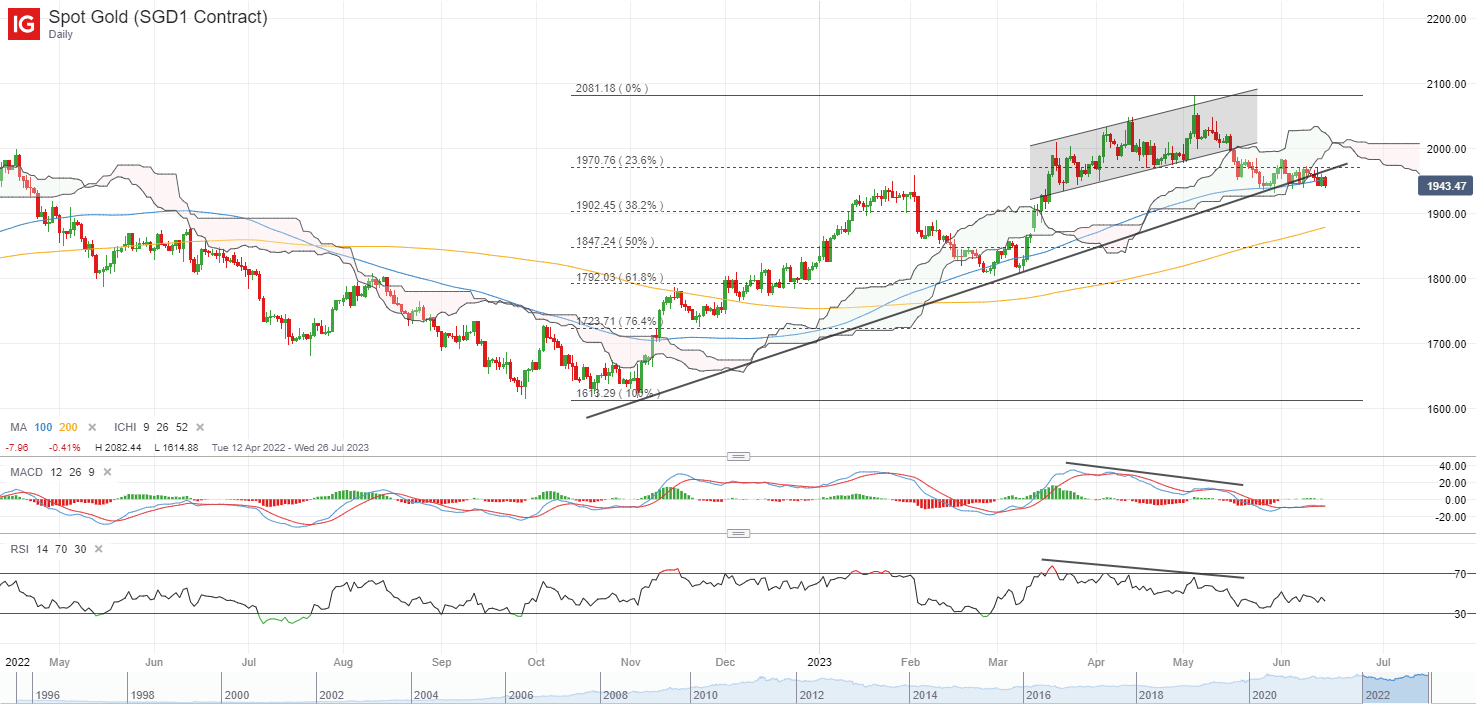Select the MA 100 period value
The height and width of the screenshot is (704, 1476).
point(43,427)
